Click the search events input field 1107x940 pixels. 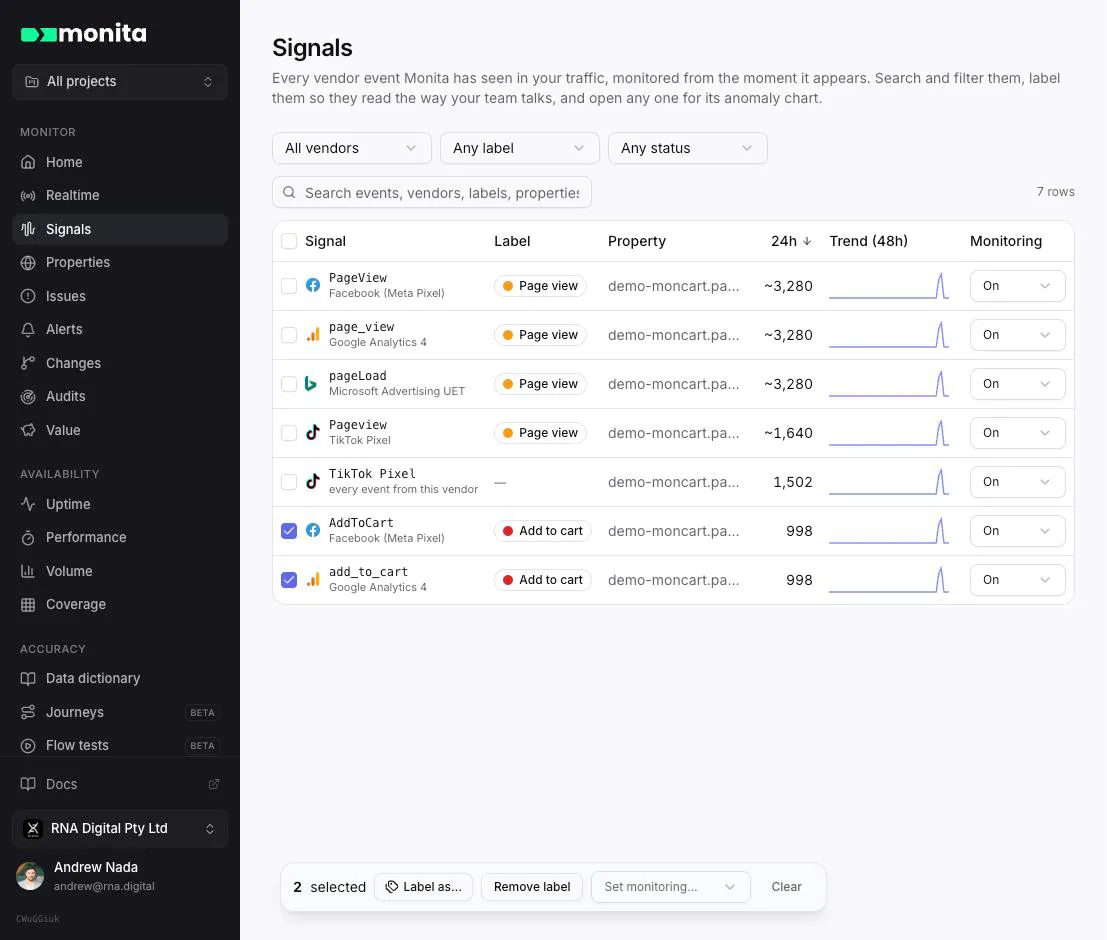click(x=432, y=192)
